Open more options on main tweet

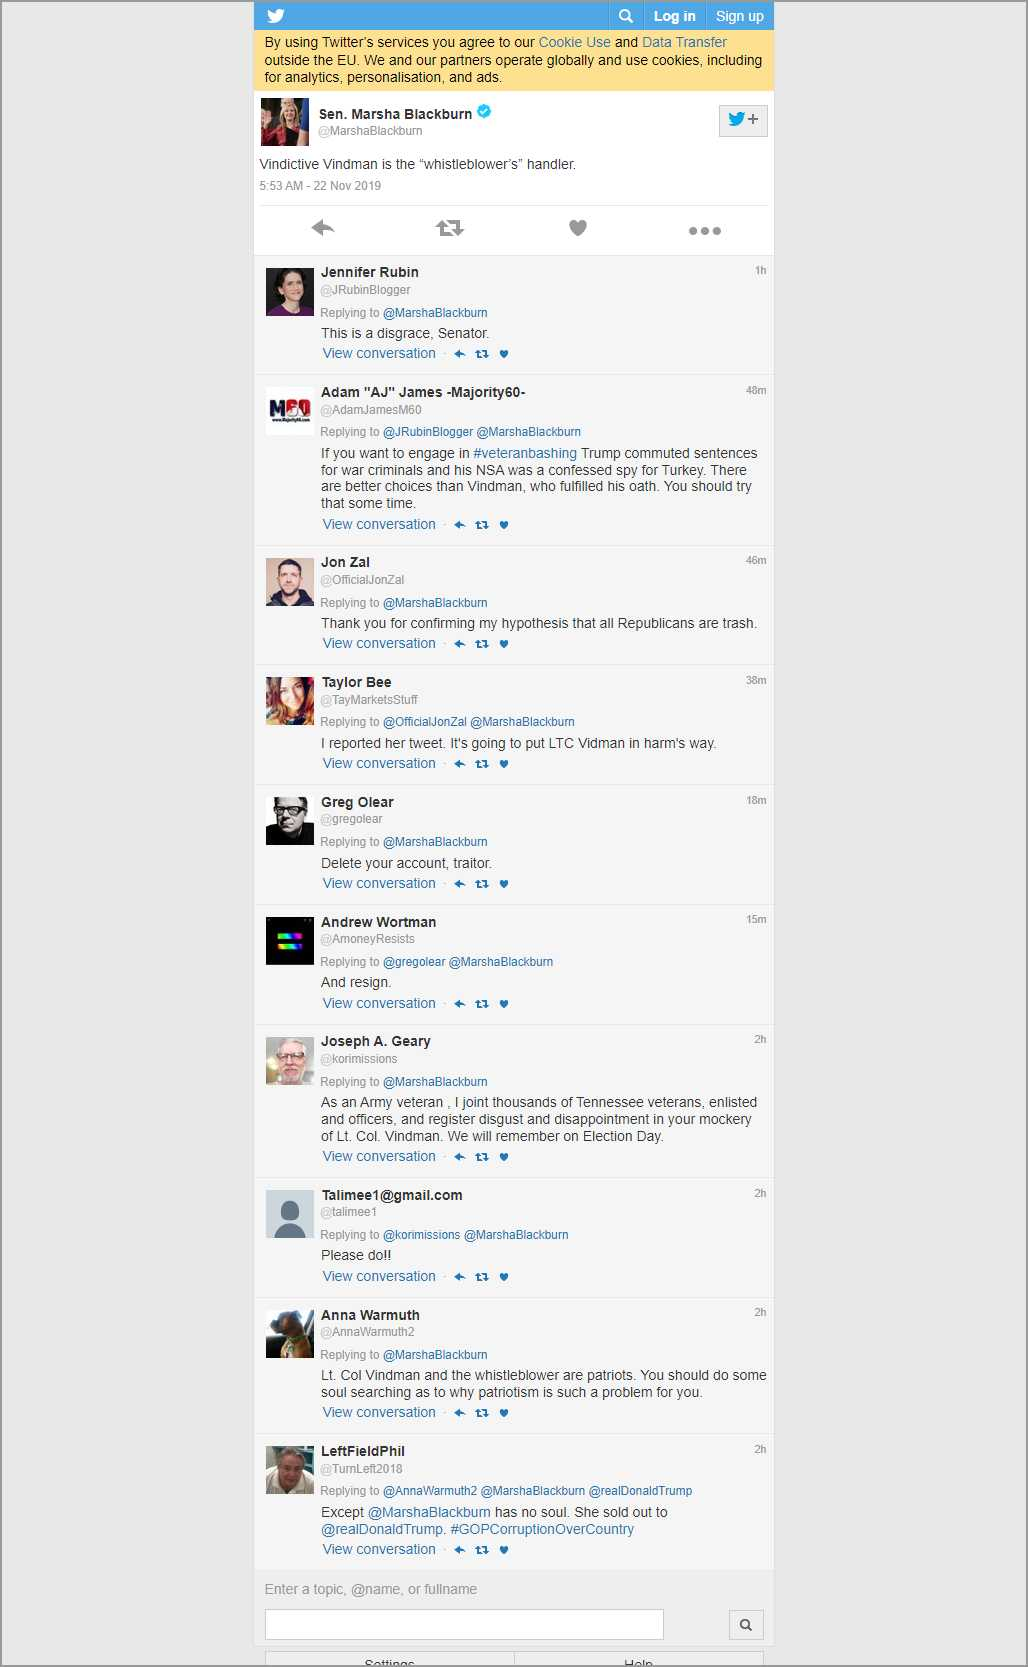click(704, 230)
